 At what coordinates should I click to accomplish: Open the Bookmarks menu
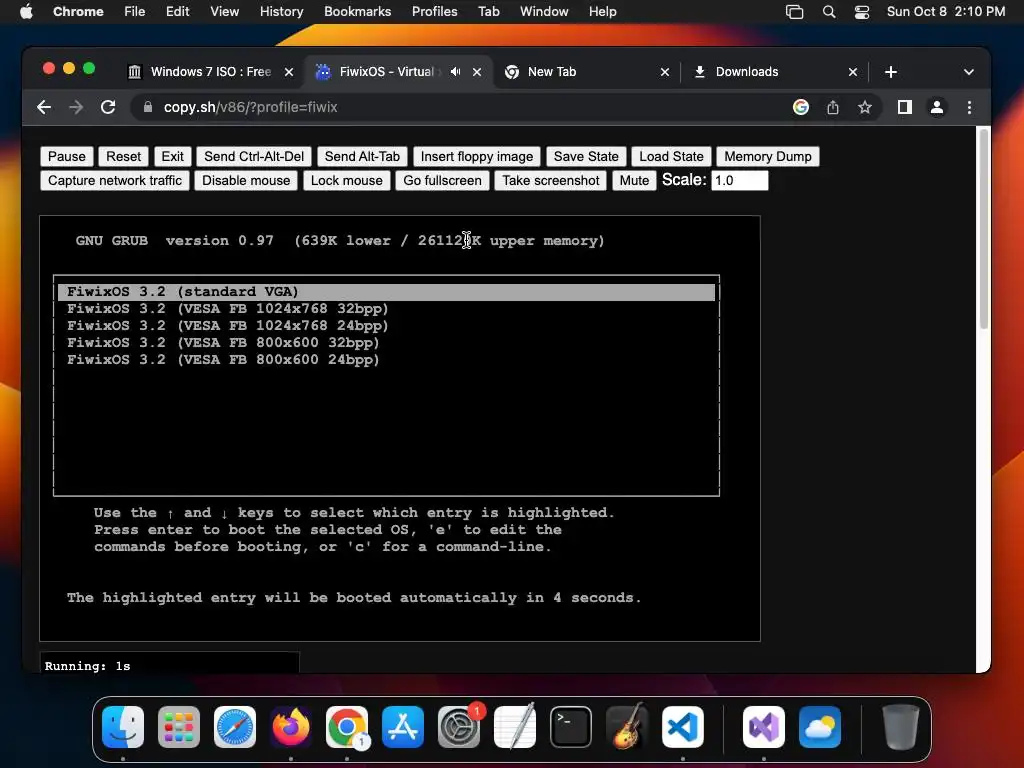click(357, 12)
